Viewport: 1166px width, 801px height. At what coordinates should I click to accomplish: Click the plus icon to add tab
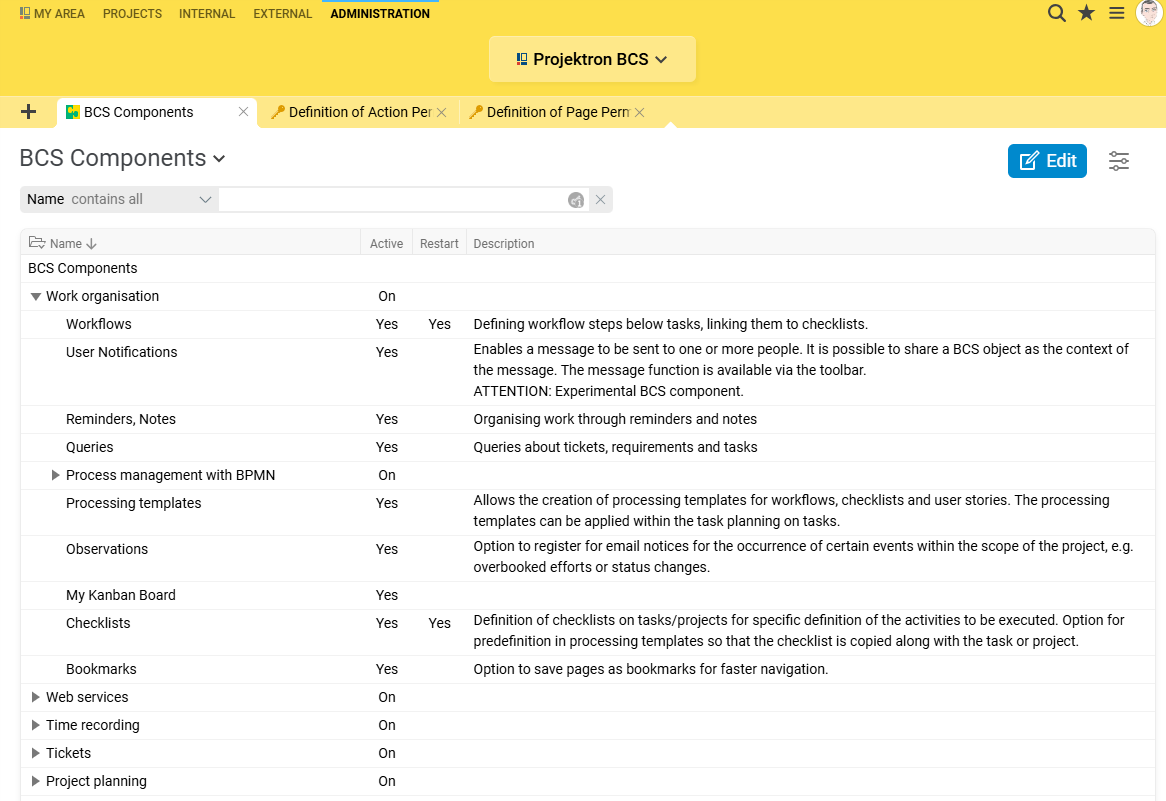[x=28, y=112]
